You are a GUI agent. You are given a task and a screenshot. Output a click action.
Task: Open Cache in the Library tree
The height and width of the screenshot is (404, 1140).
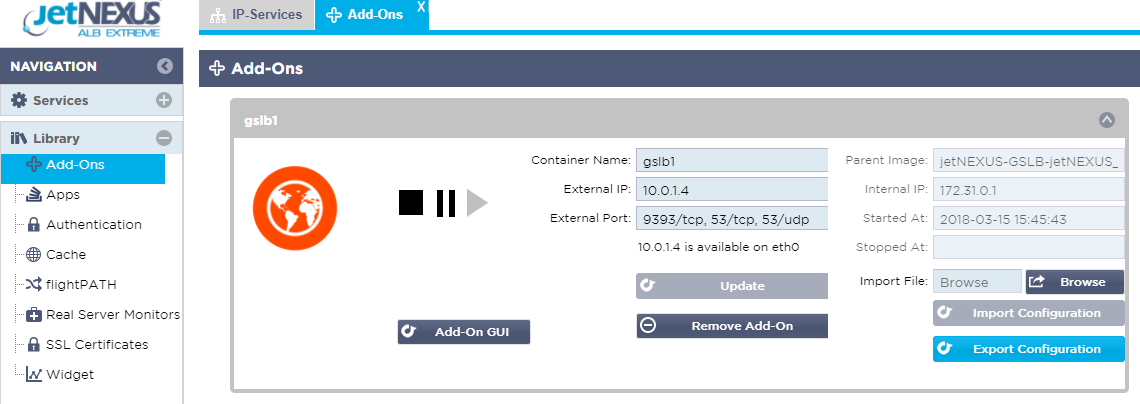[x=65, y=254]
